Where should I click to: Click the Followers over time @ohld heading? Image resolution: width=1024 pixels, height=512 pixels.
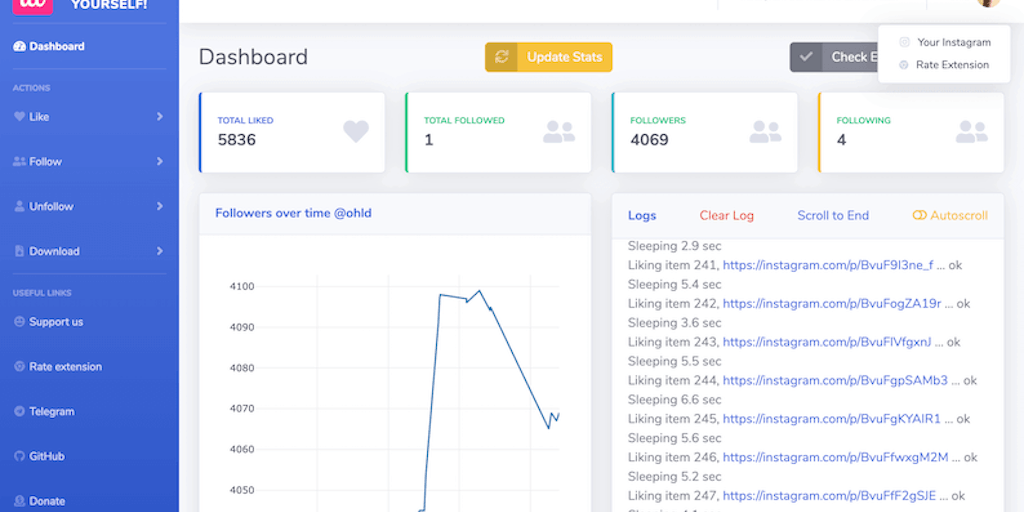293,213
